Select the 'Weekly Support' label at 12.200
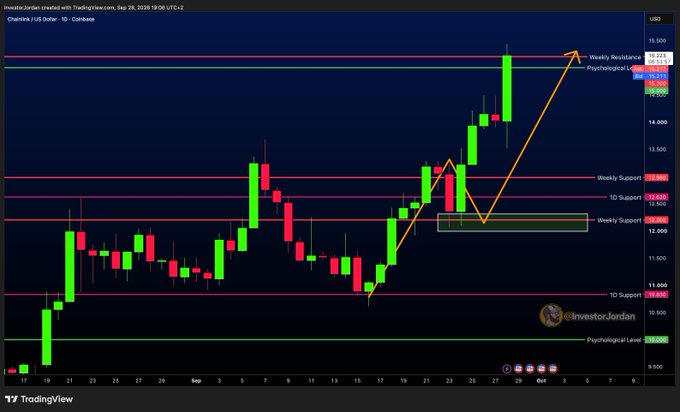The width and height of the screenshot is (680, 412). tap(619, 220)
